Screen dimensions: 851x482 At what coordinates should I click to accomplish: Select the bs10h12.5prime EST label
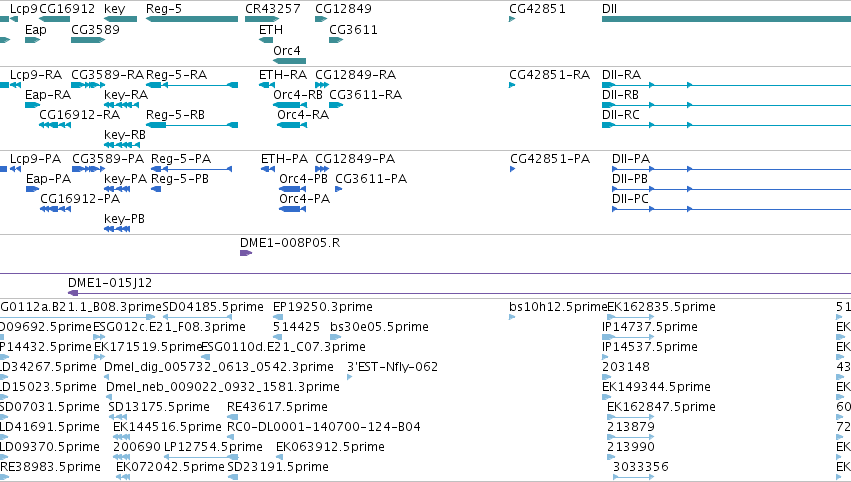tap(557, 307)
